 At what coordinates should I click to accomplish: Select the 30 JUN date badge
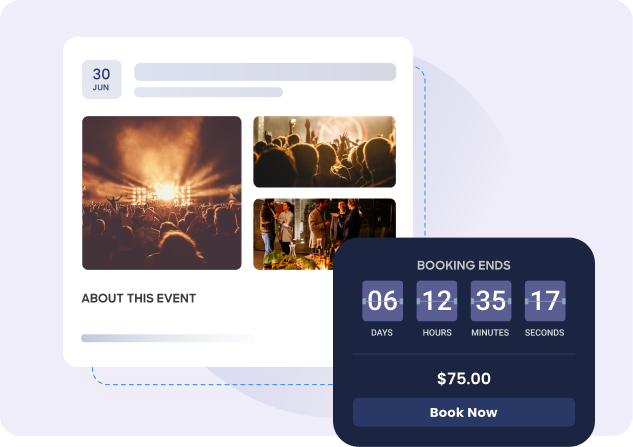[102, 80]
